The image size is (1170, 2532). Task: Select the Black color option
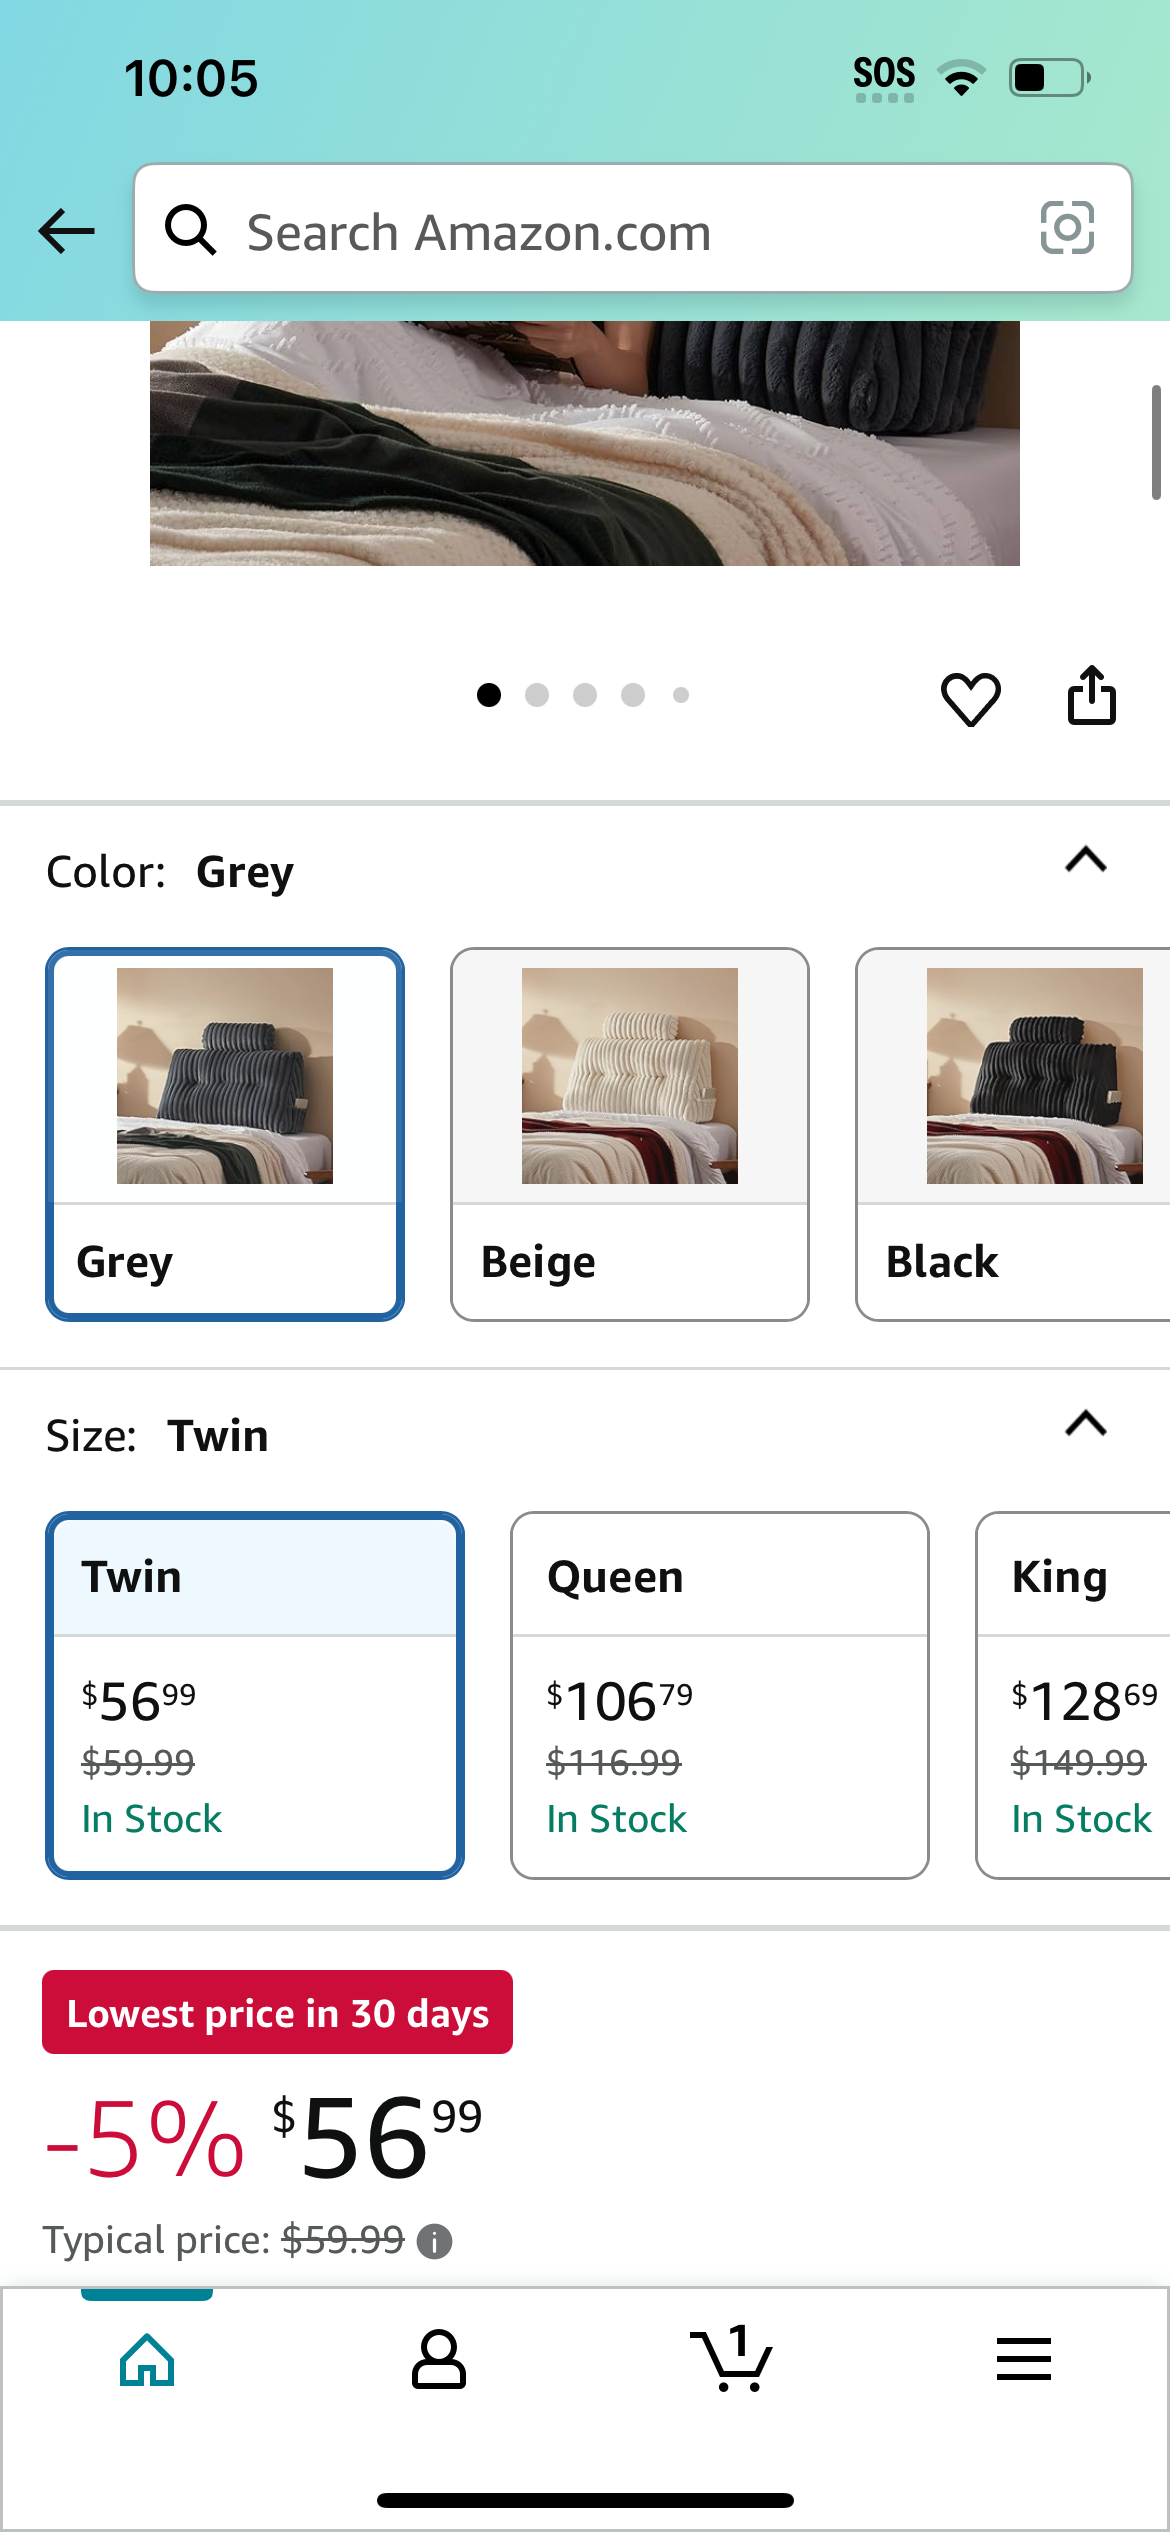tap(1013, 1135)
